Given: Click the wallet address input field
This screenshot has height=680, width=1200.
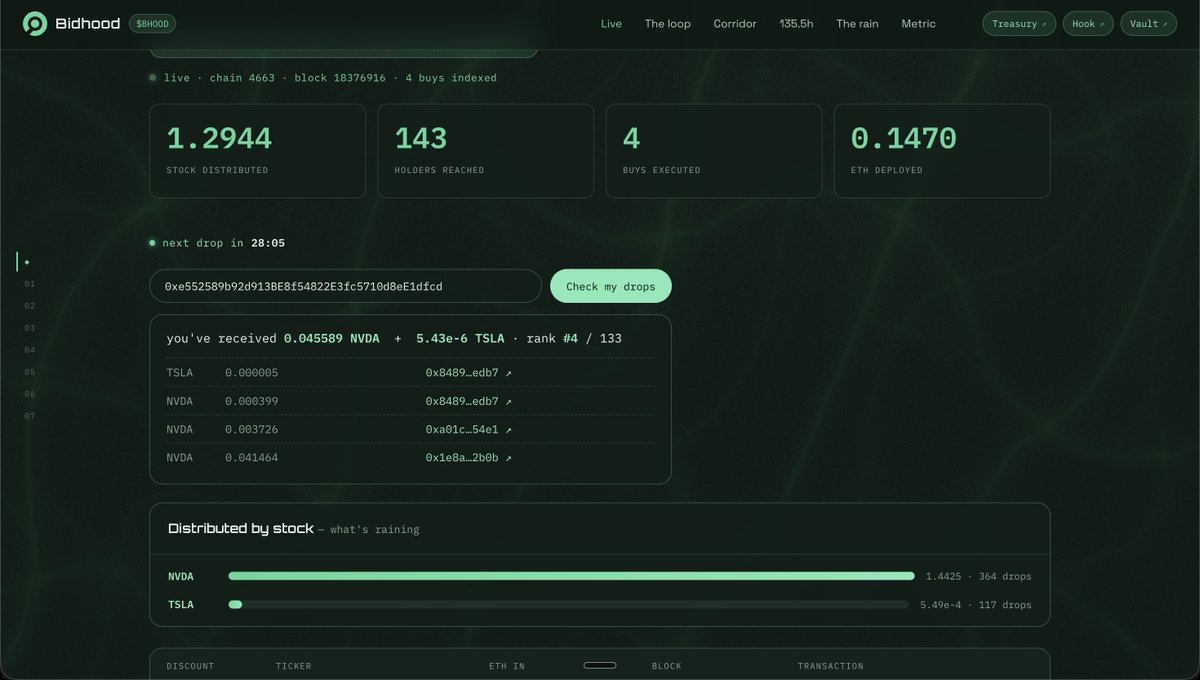Looking at the screenshot, I should (x=346, y=286).
